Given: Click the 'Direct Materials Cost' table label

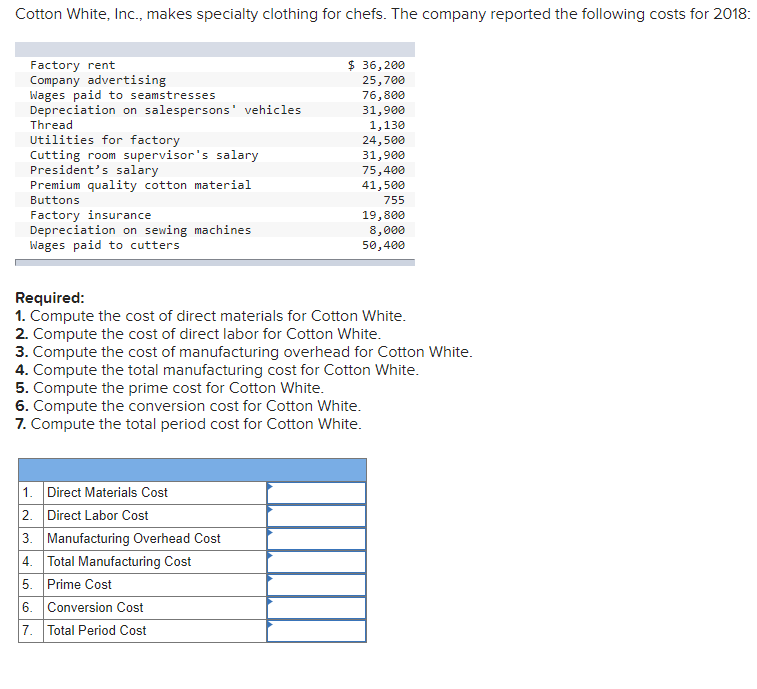Looking at the screenshot, I should (x=107, y=492).
